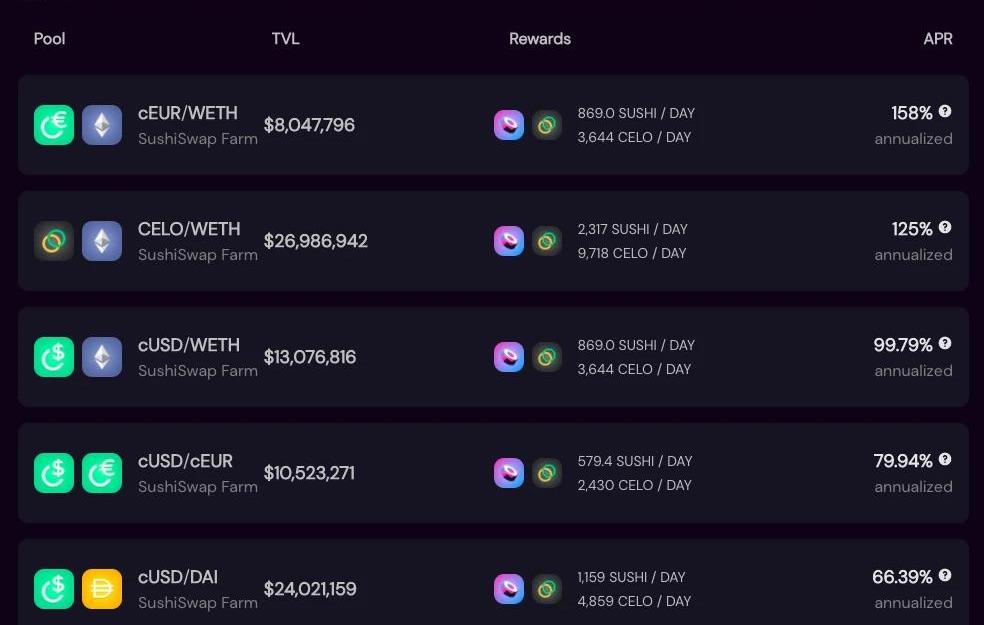The width and height of the screenshot is (984, 625).
Task: Click the help icon beside the 158% APR
Action: [x=945, y=112]
